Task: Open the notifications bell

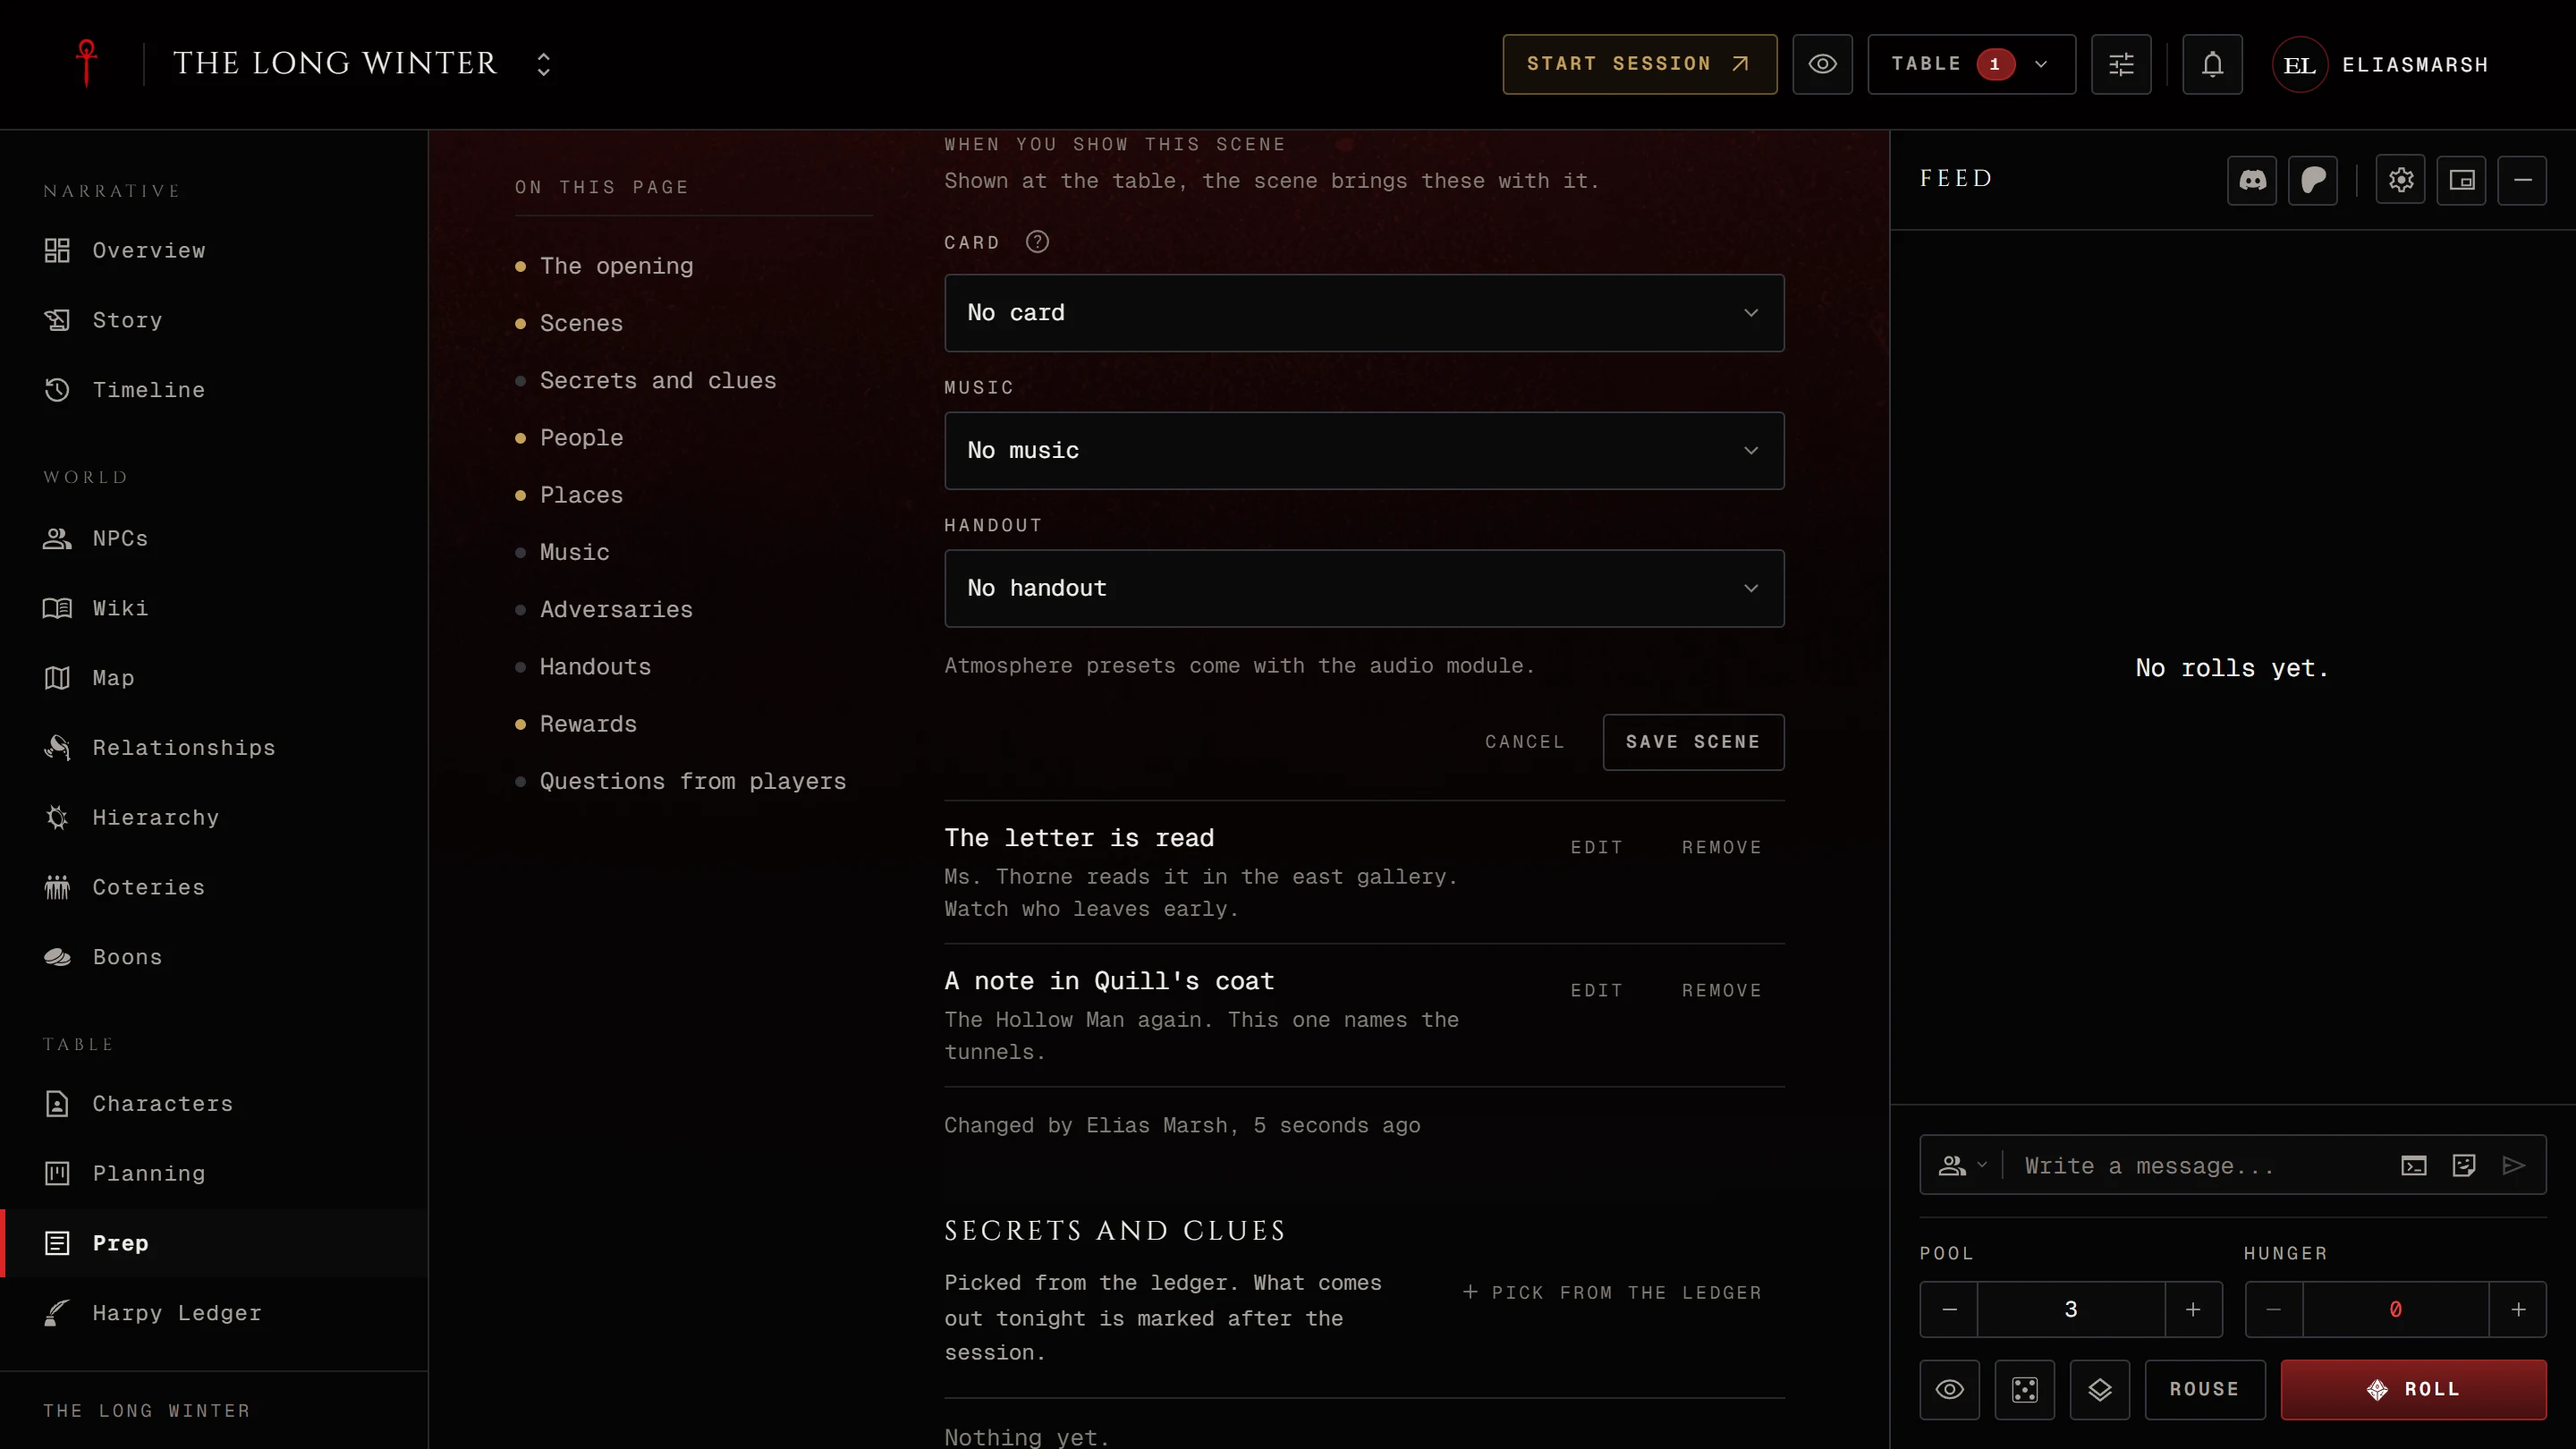Action: [2212, 64]
